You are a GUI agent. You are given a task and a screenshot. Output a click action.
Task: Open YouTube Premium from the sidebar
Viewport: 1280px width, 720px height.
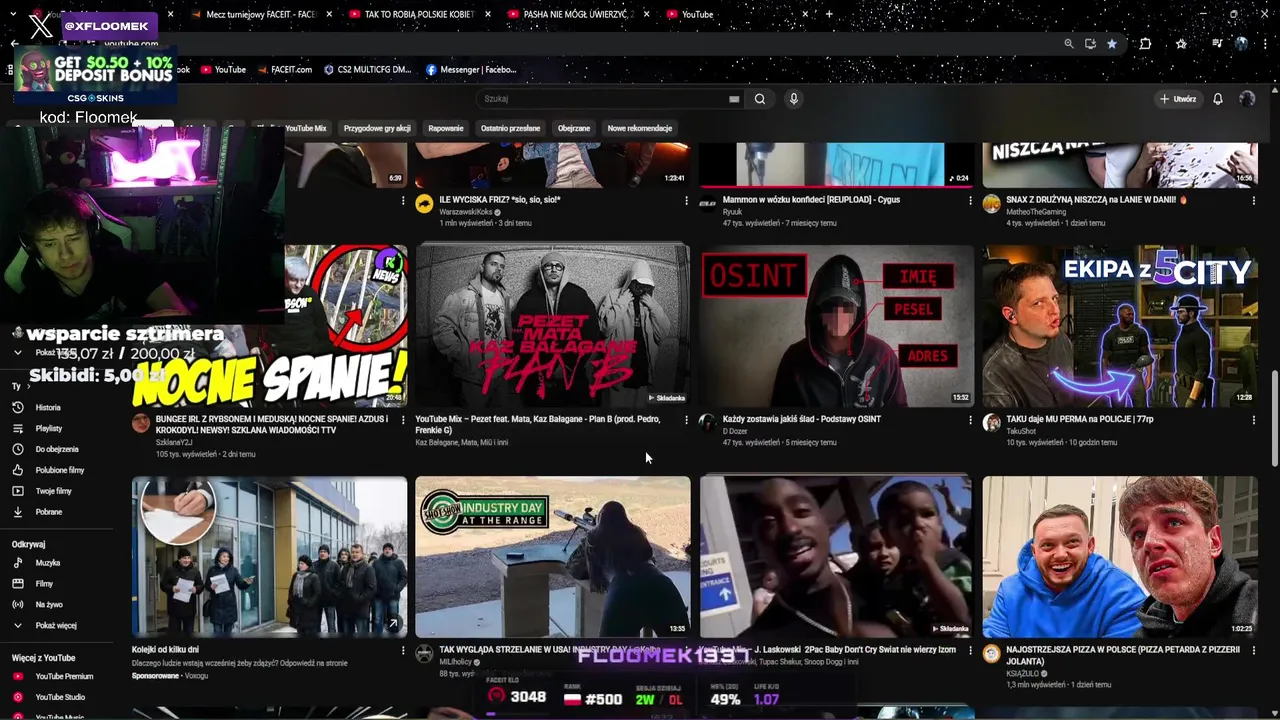click(x=64, y=676)
